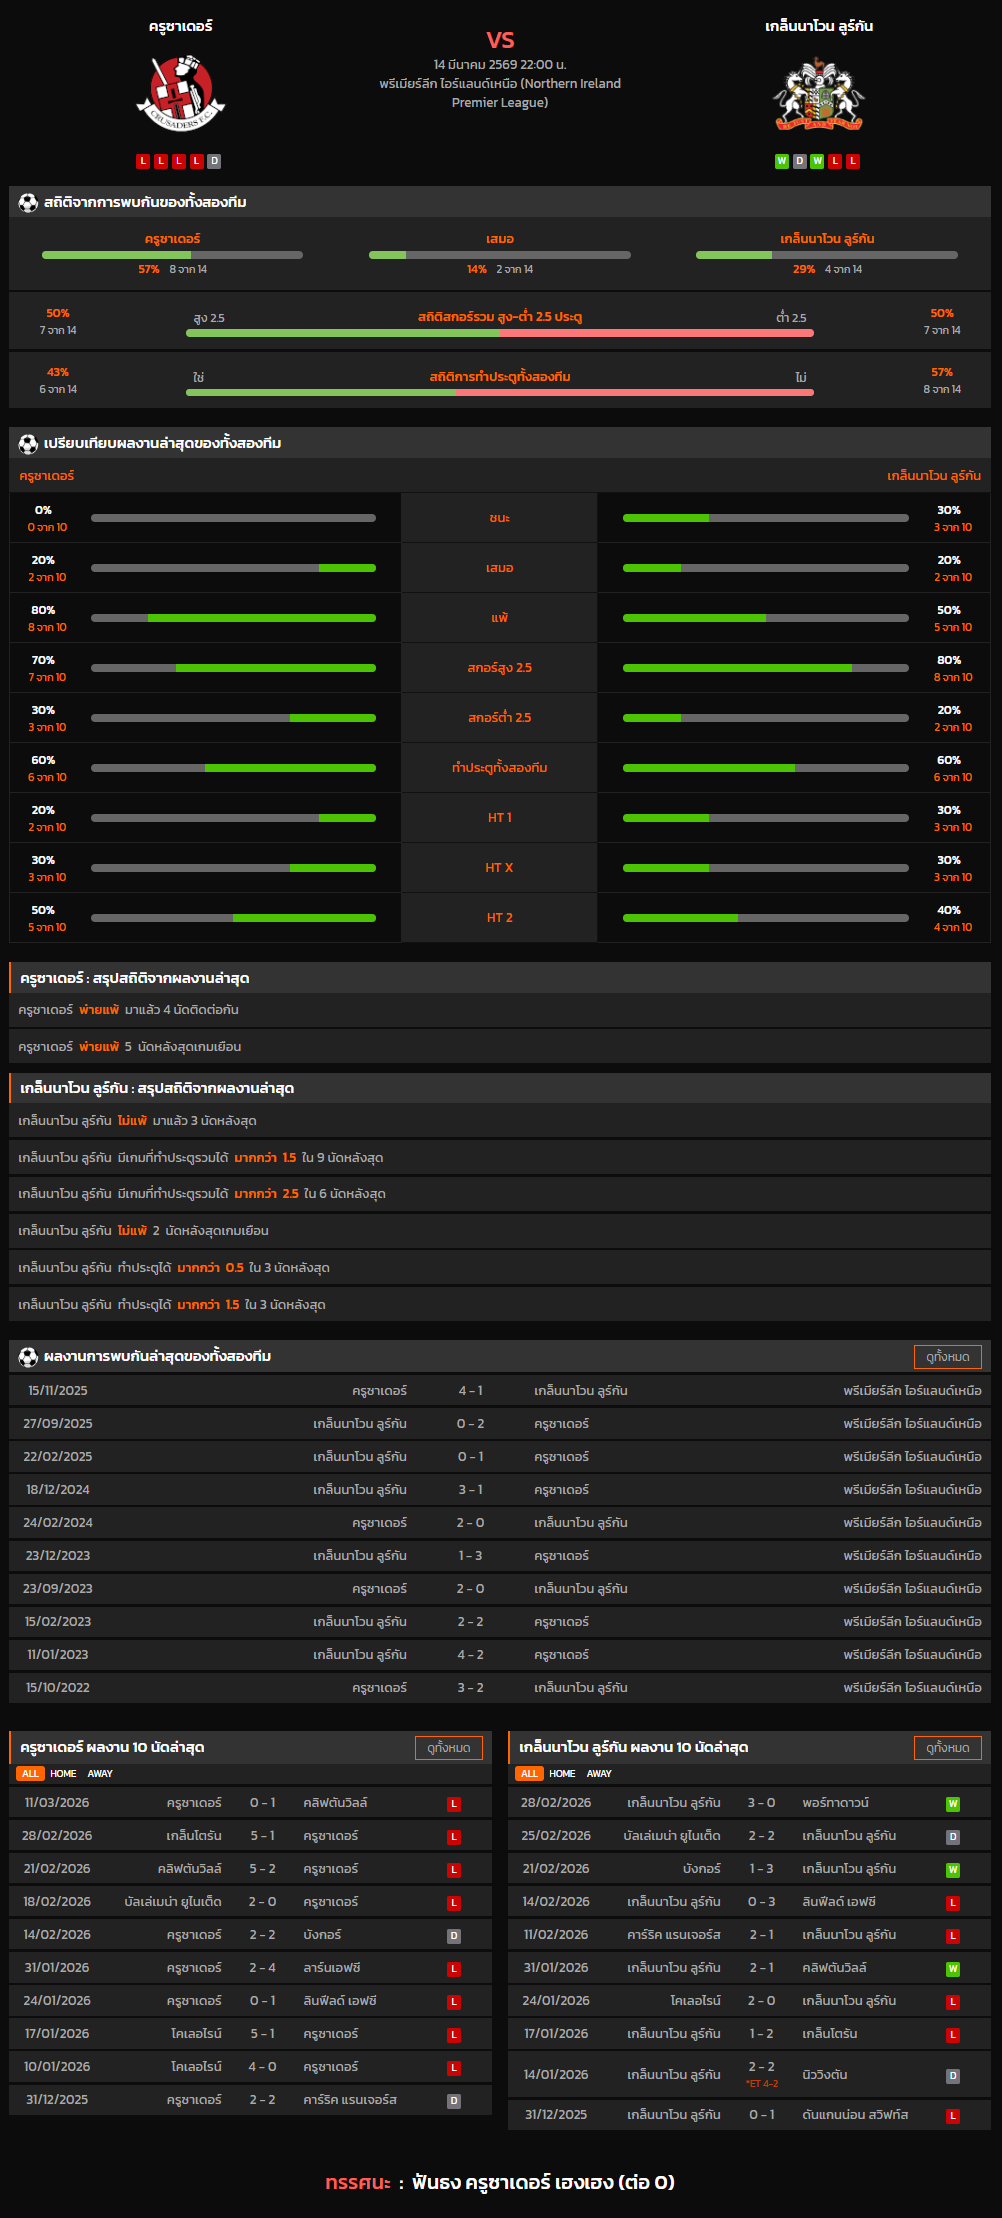The image size is (1002, 2218).
Task: Switch to HOME filter in Crusaders matches
Action: pos(63,1774)
